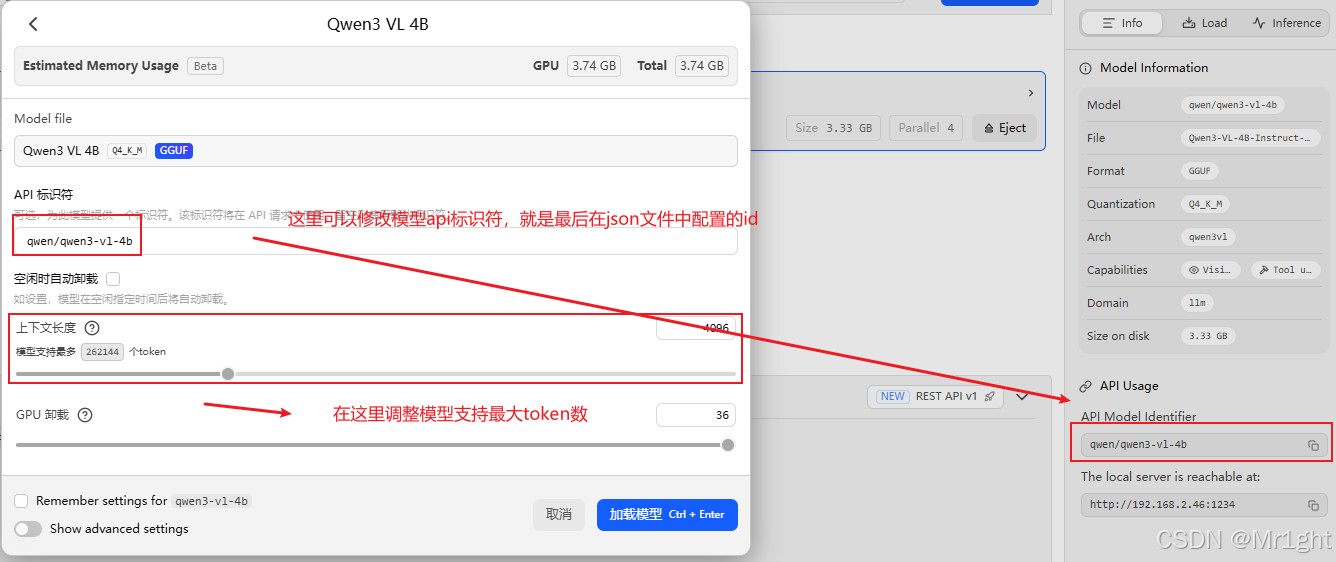The height and width of the screenshot is (562, 1336).
Task: Eject the loaded model
Action: (1005, 128)
